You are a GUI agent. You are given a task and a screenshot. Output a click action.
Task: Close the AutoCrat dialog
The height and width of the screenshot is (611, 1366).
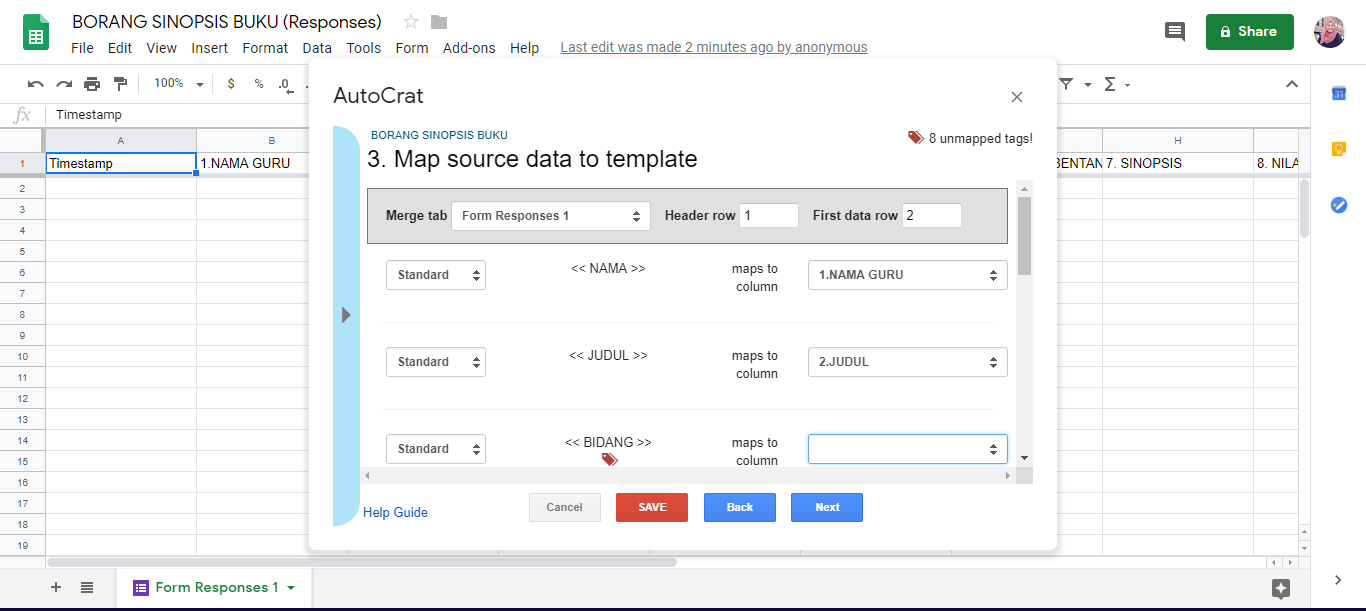[1017, 97]
